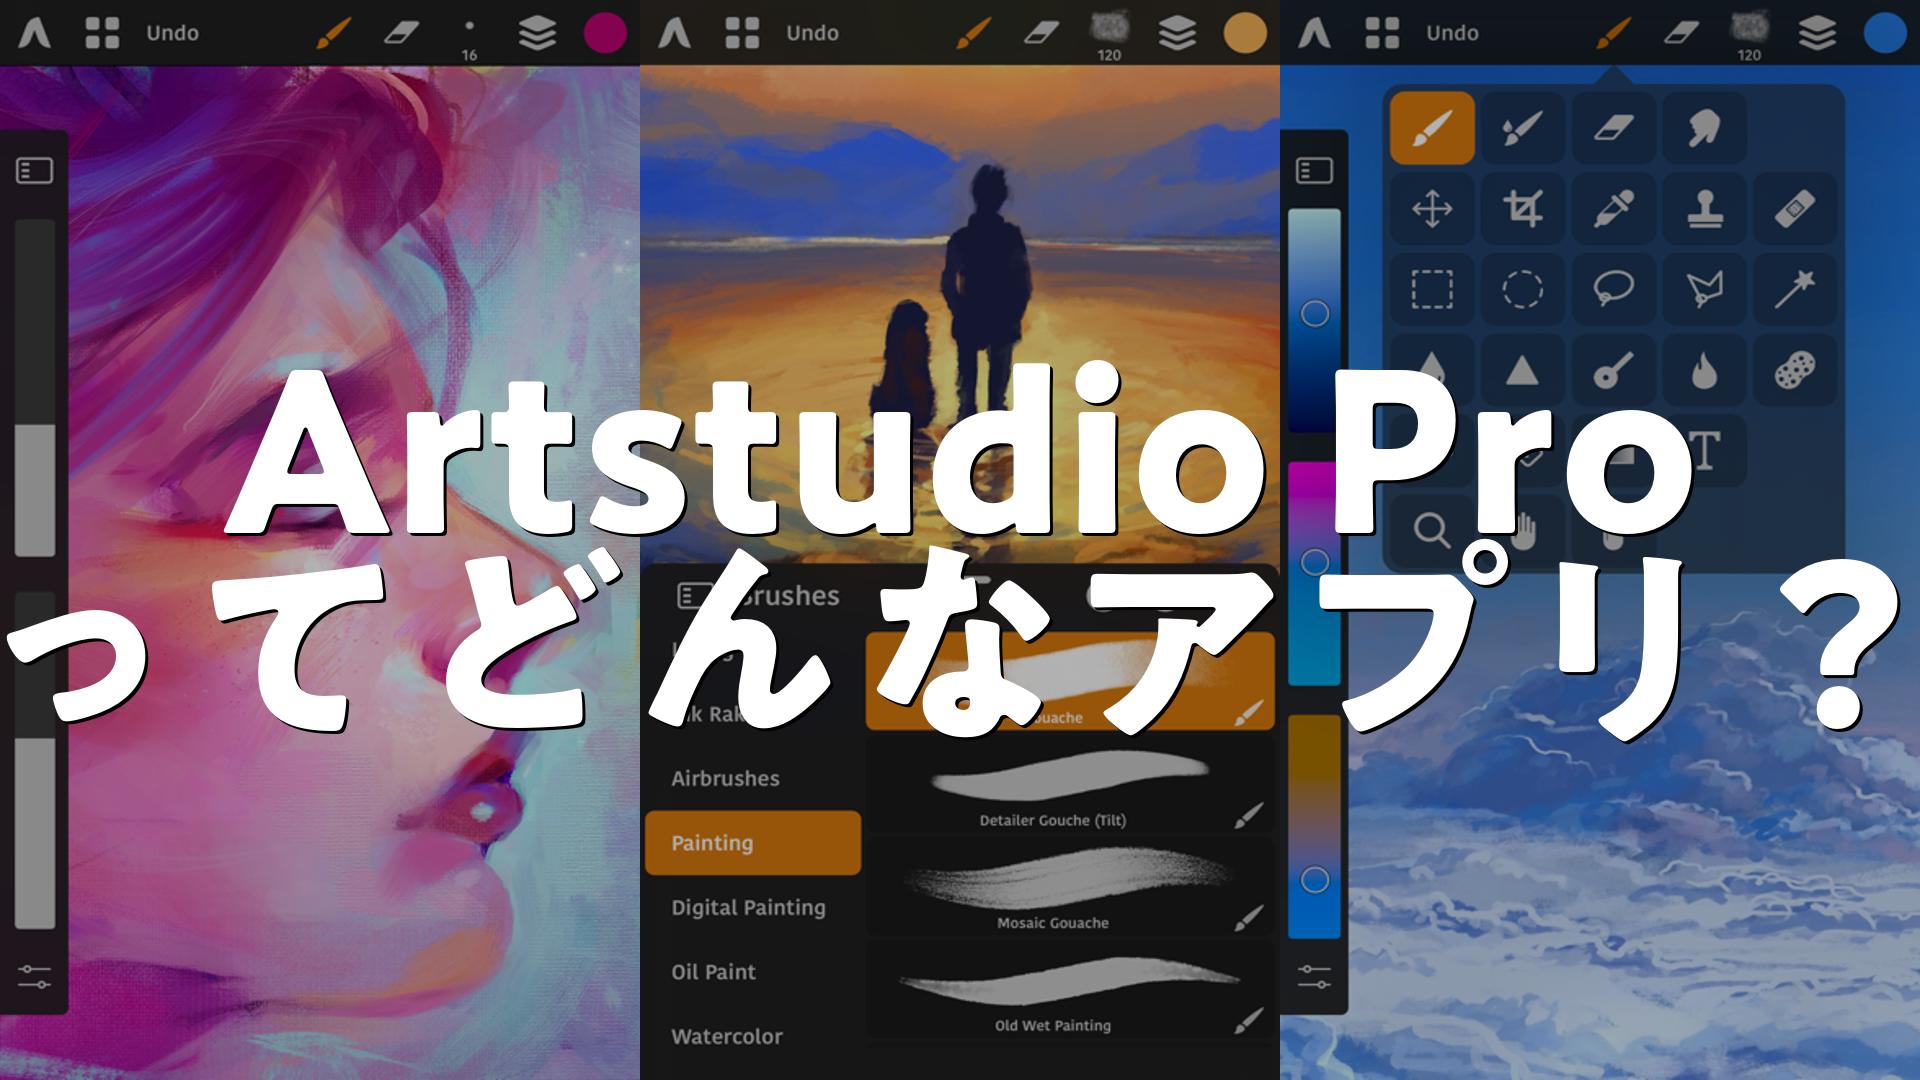Open slider settings at the left sidebar bottom
This screenshot has width=1920, height=1080.
[x=34, y=977]
